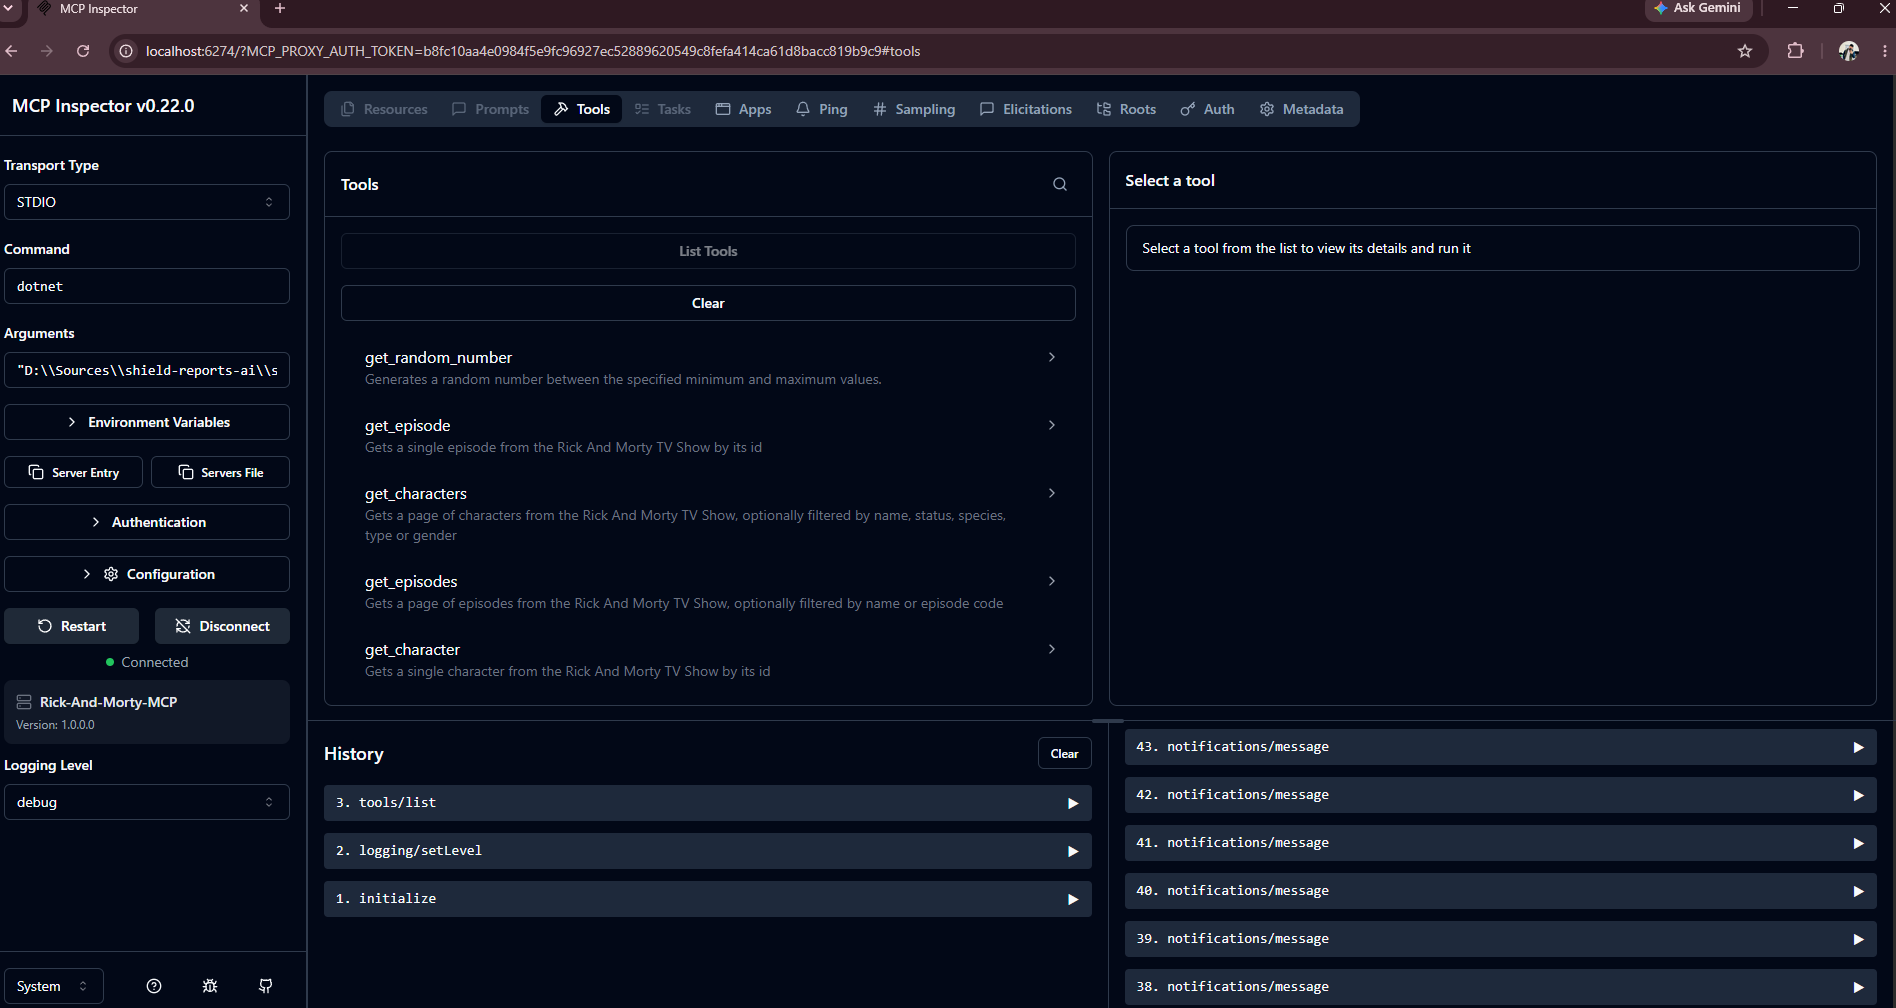1896x1008 pixels.
Task: Expand notification 38 message
Action: (1500, 987)
